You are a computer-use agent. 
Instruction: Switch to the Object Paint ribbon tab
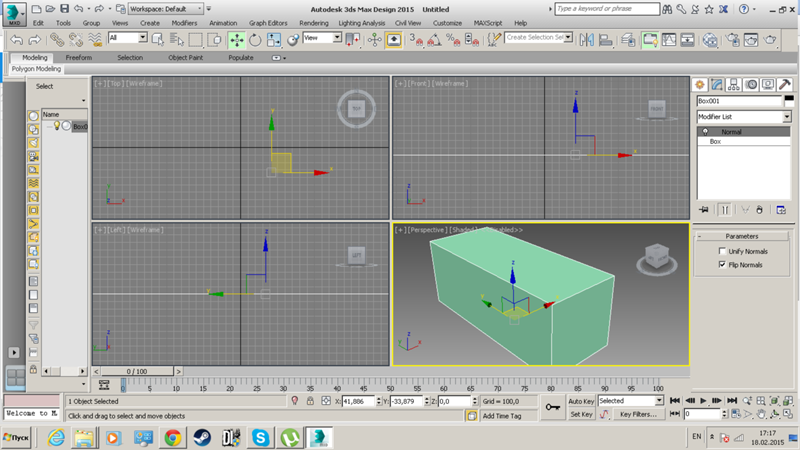tap(186, 58)
